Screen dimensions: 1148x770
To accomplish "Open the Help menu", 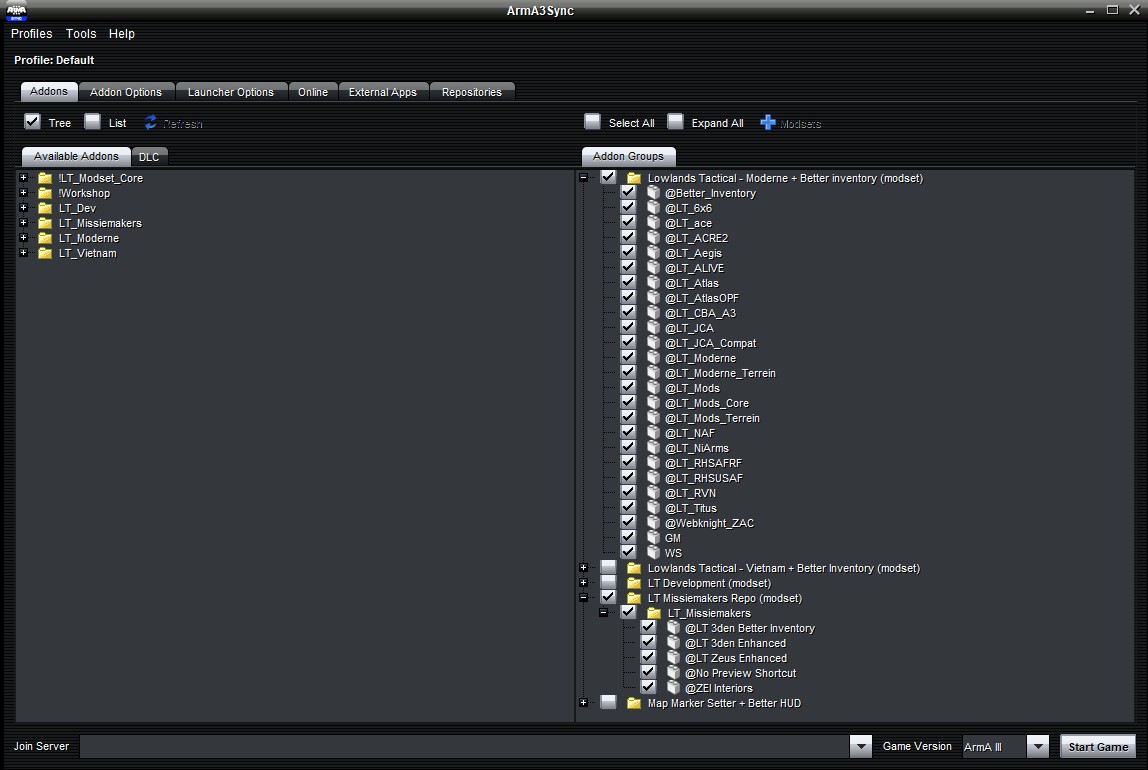I will pyautogui.click(x=122, y=34).
